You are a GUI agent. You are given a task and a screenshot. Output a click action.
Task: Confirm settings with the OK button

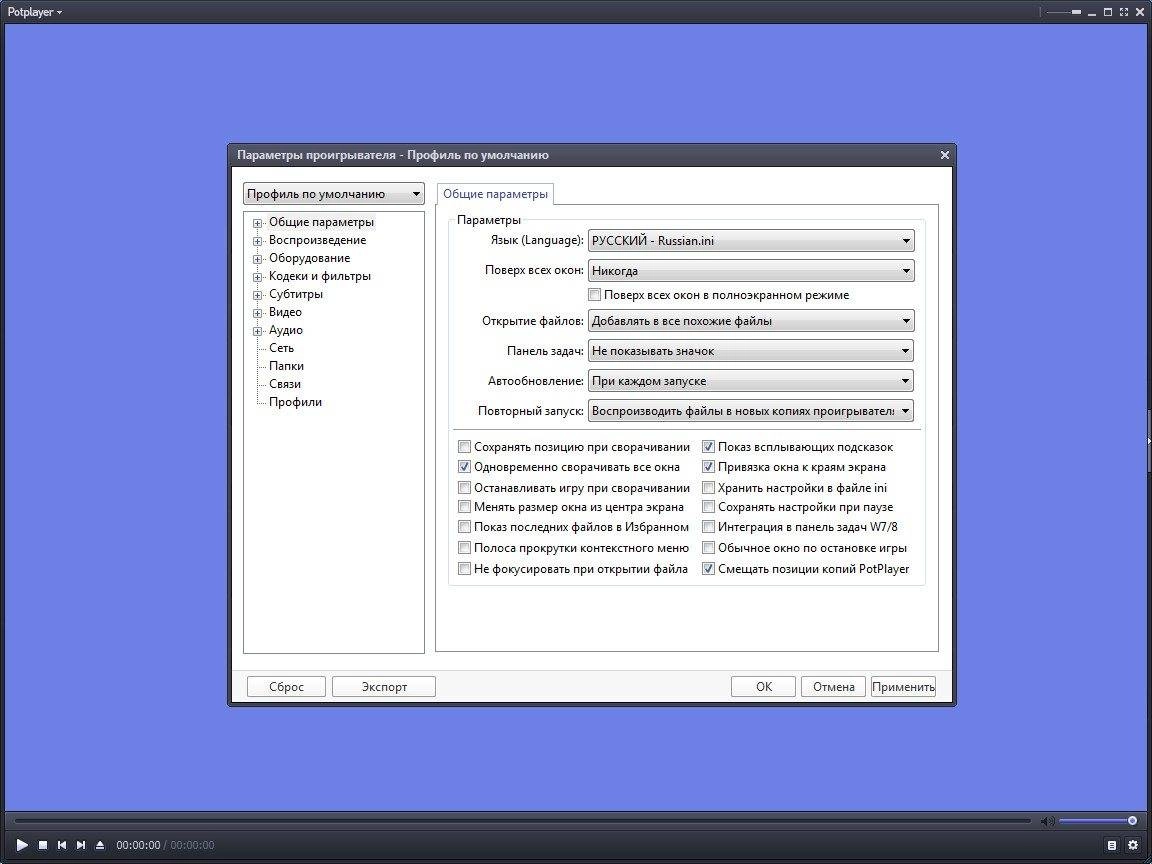coord(763,687)
